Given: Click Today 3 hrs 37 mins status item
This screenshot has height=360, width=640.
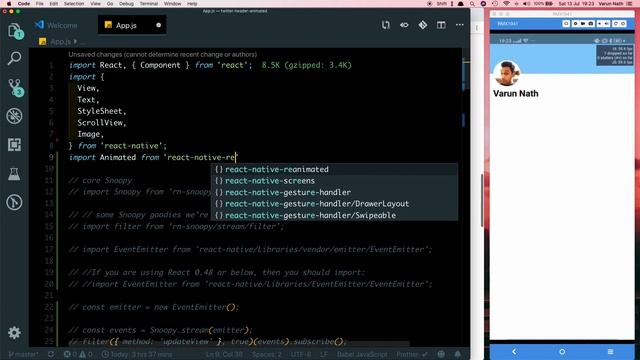Looking at the screenshot, I should (x=137, y=354).
